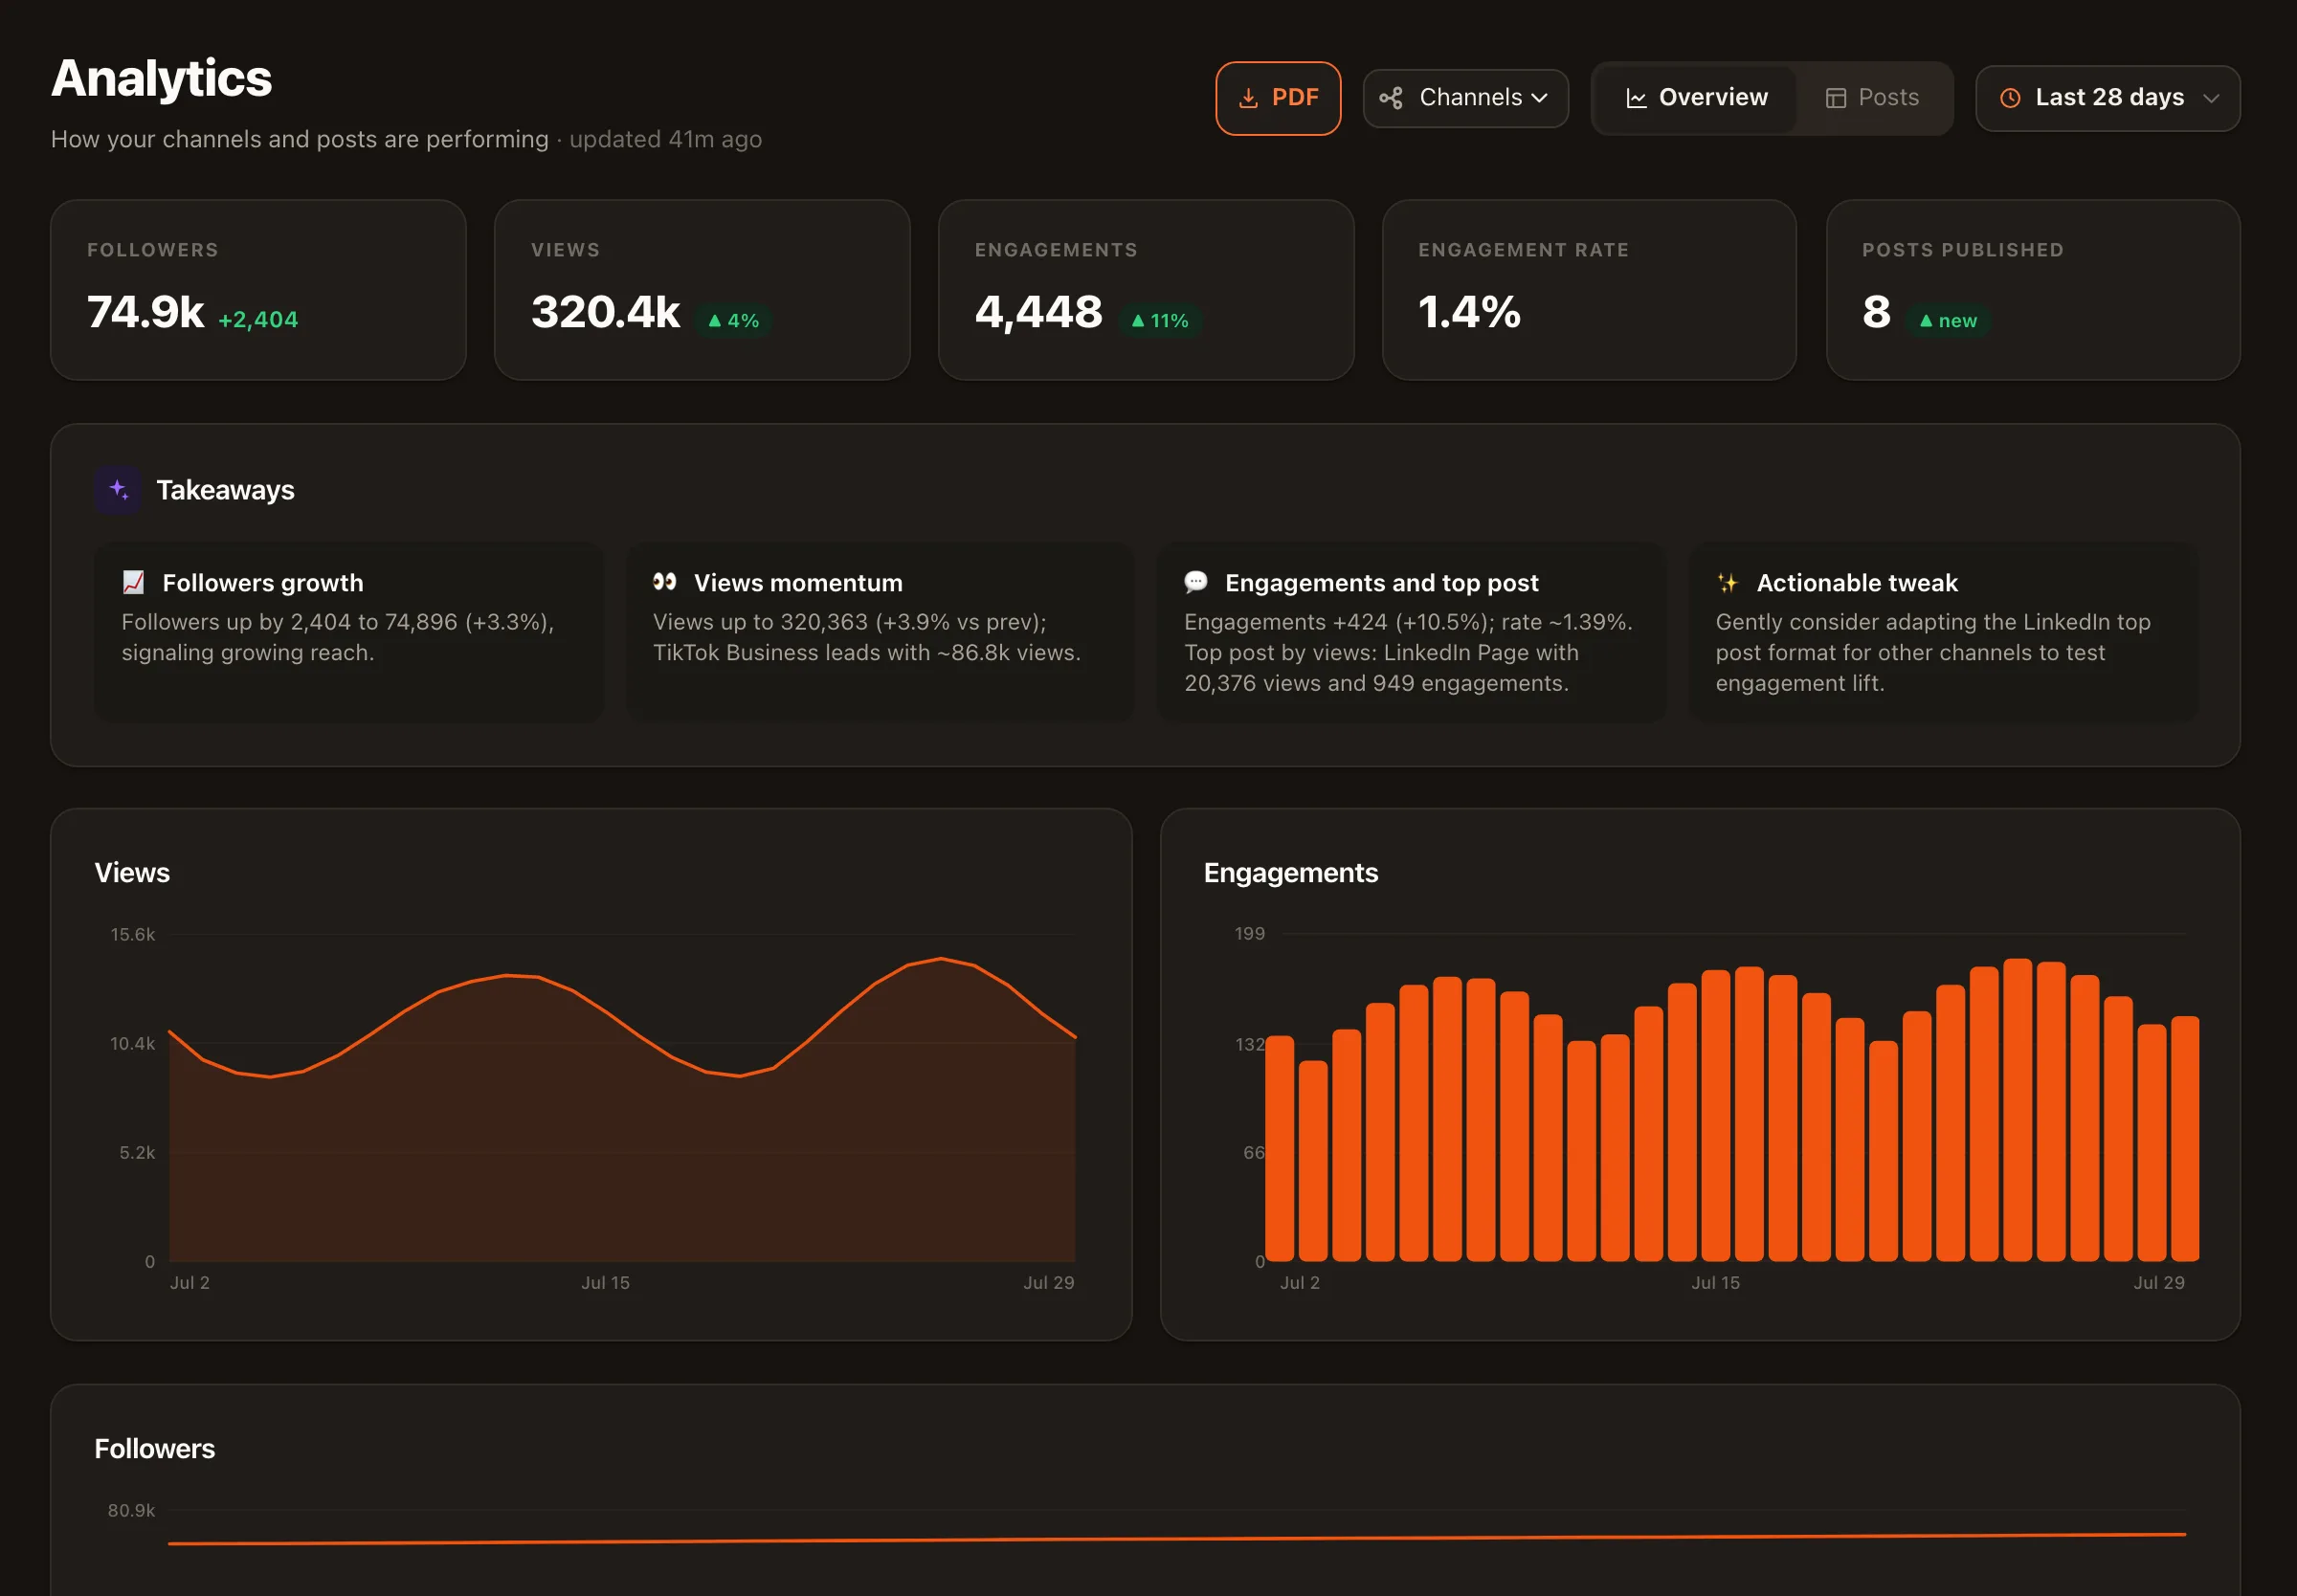The image size is (2297, 1596).
Task: Open the Channels dropdown
Action: pos(1465,98)
